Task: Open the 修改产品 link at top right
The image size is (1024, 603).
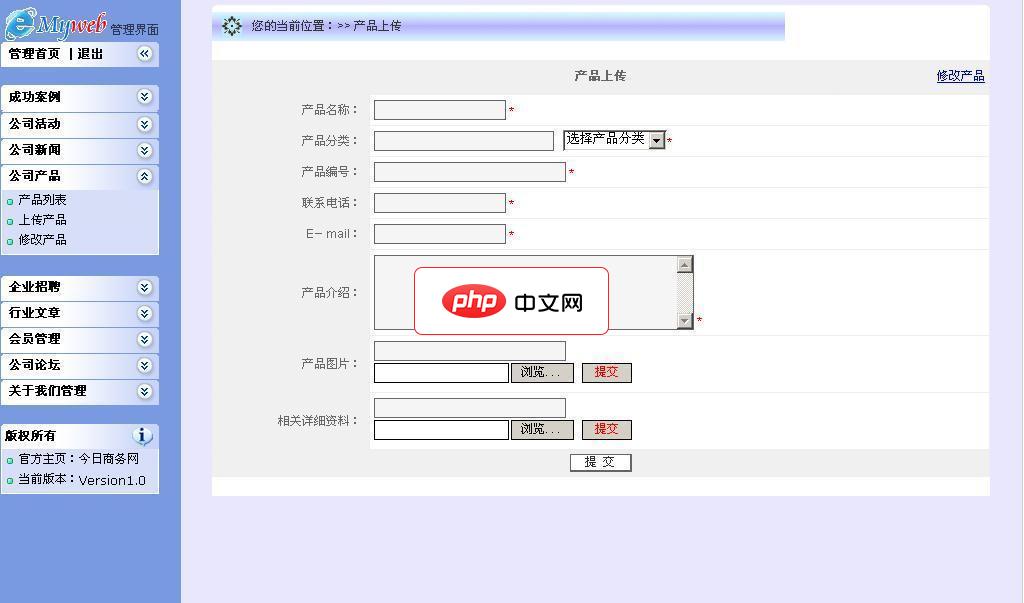Action: [x=960, y=76]
